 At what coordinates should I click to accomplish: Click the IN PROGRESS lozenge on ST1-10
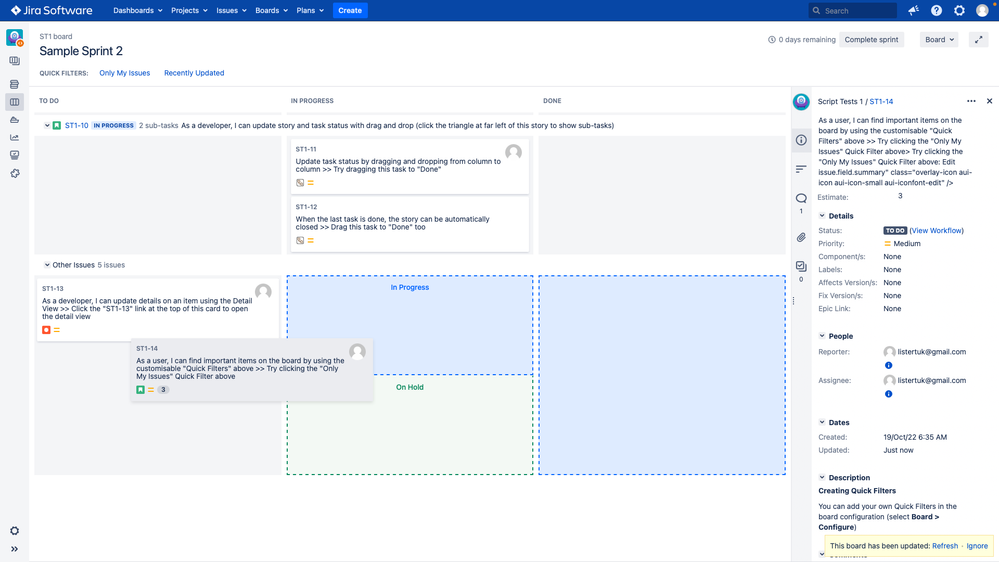pos(113,126)
